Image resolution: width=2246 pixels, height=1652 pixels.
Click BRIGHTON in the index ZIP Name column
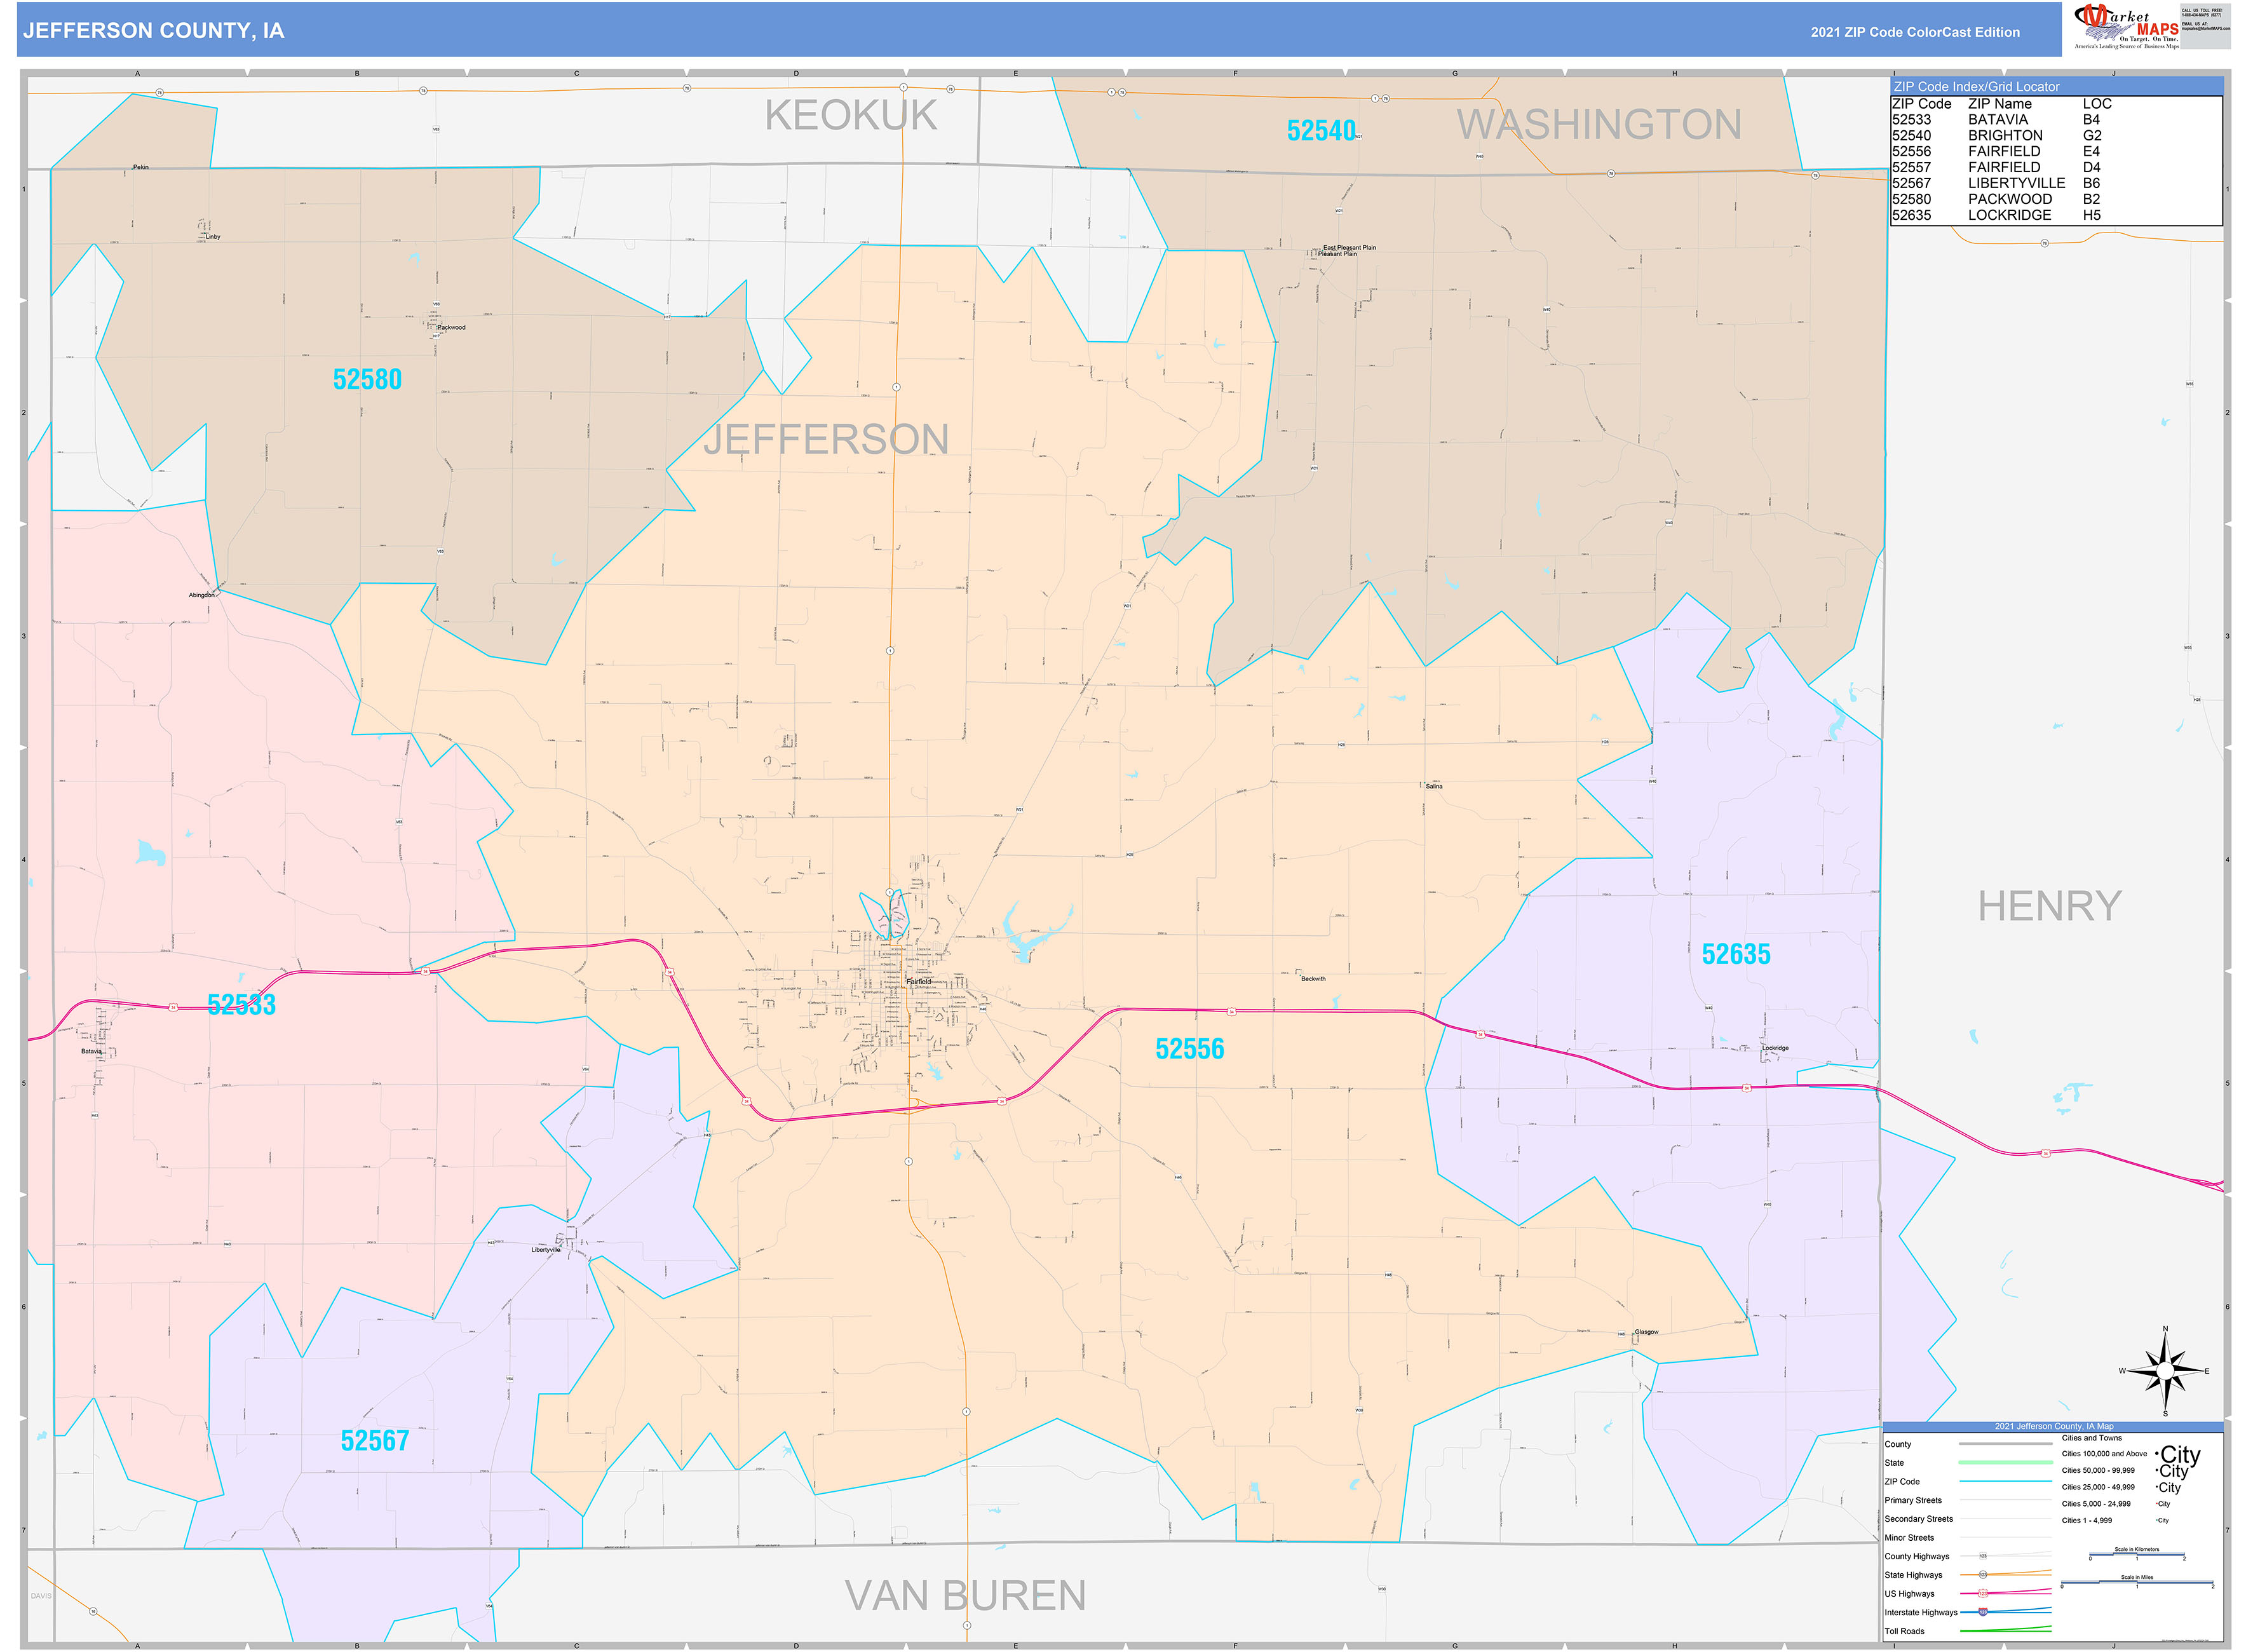click(x=2005, y=135)
